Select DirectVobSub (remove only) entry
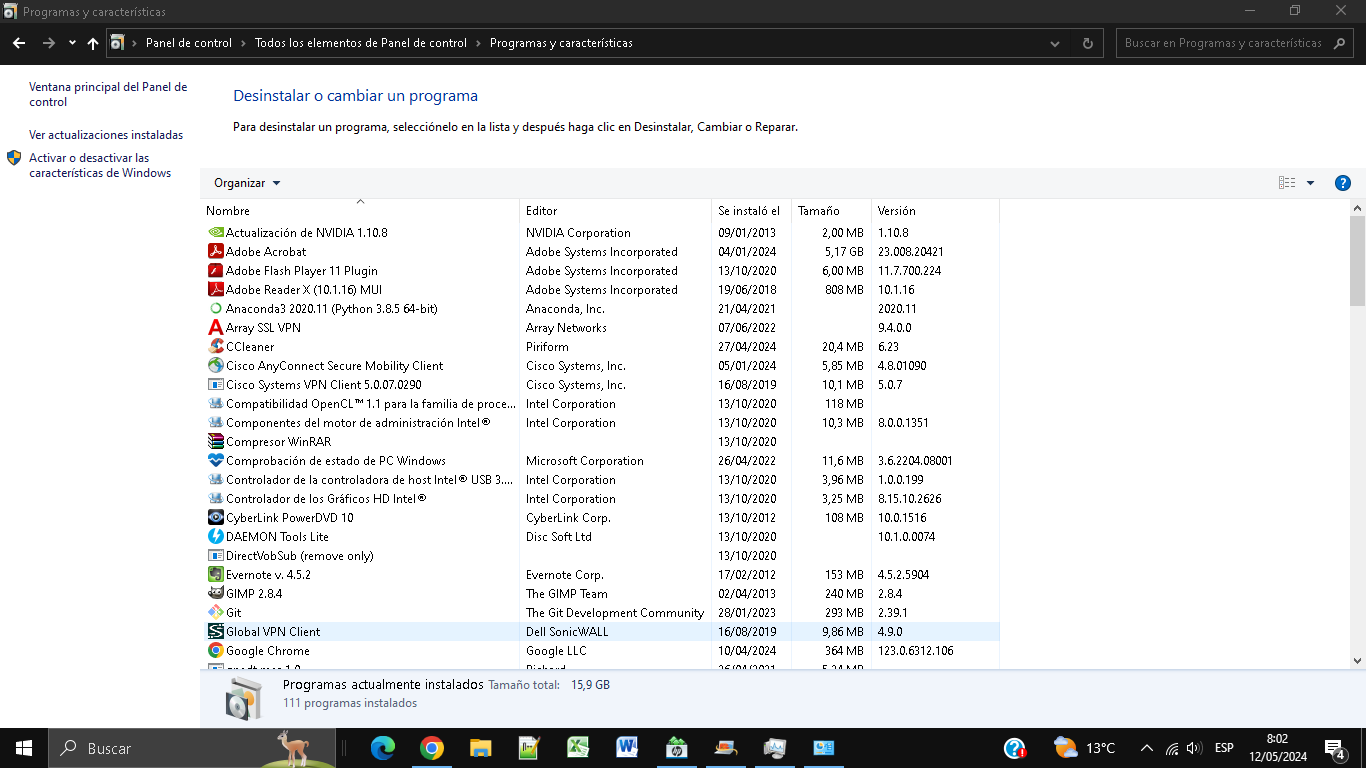The image size is (1366, 768). pyautogui.click(x=300, y=556)
